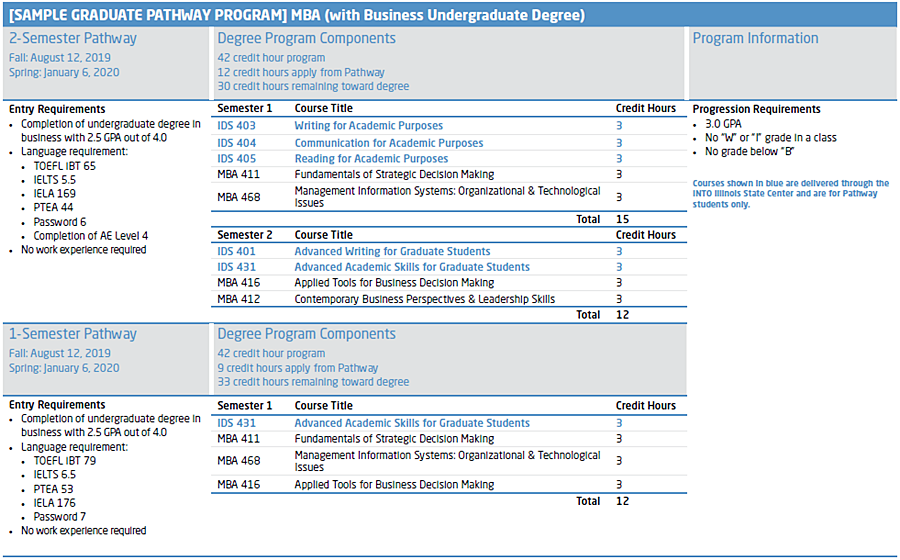Screen dimensions: 900x560
Task: Open the Communication for Academic Purposes course
Action: 388,143
